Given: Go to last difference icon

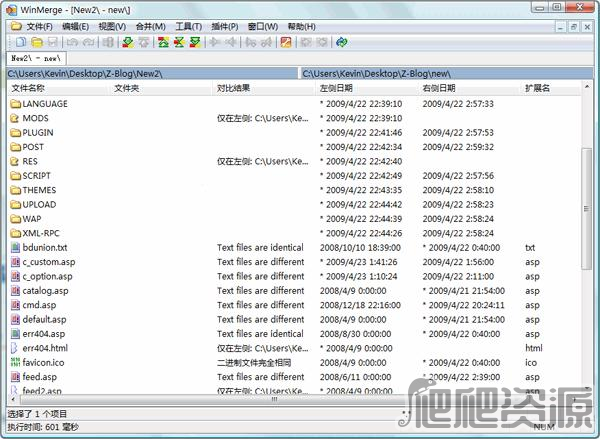Looking at the screenshot, I should 195,42.
